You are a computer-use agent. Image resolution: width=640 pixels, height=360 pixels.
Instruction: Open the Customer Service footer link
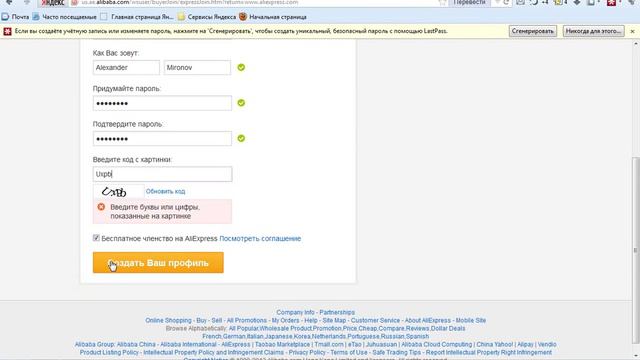(x=375, y=321)
